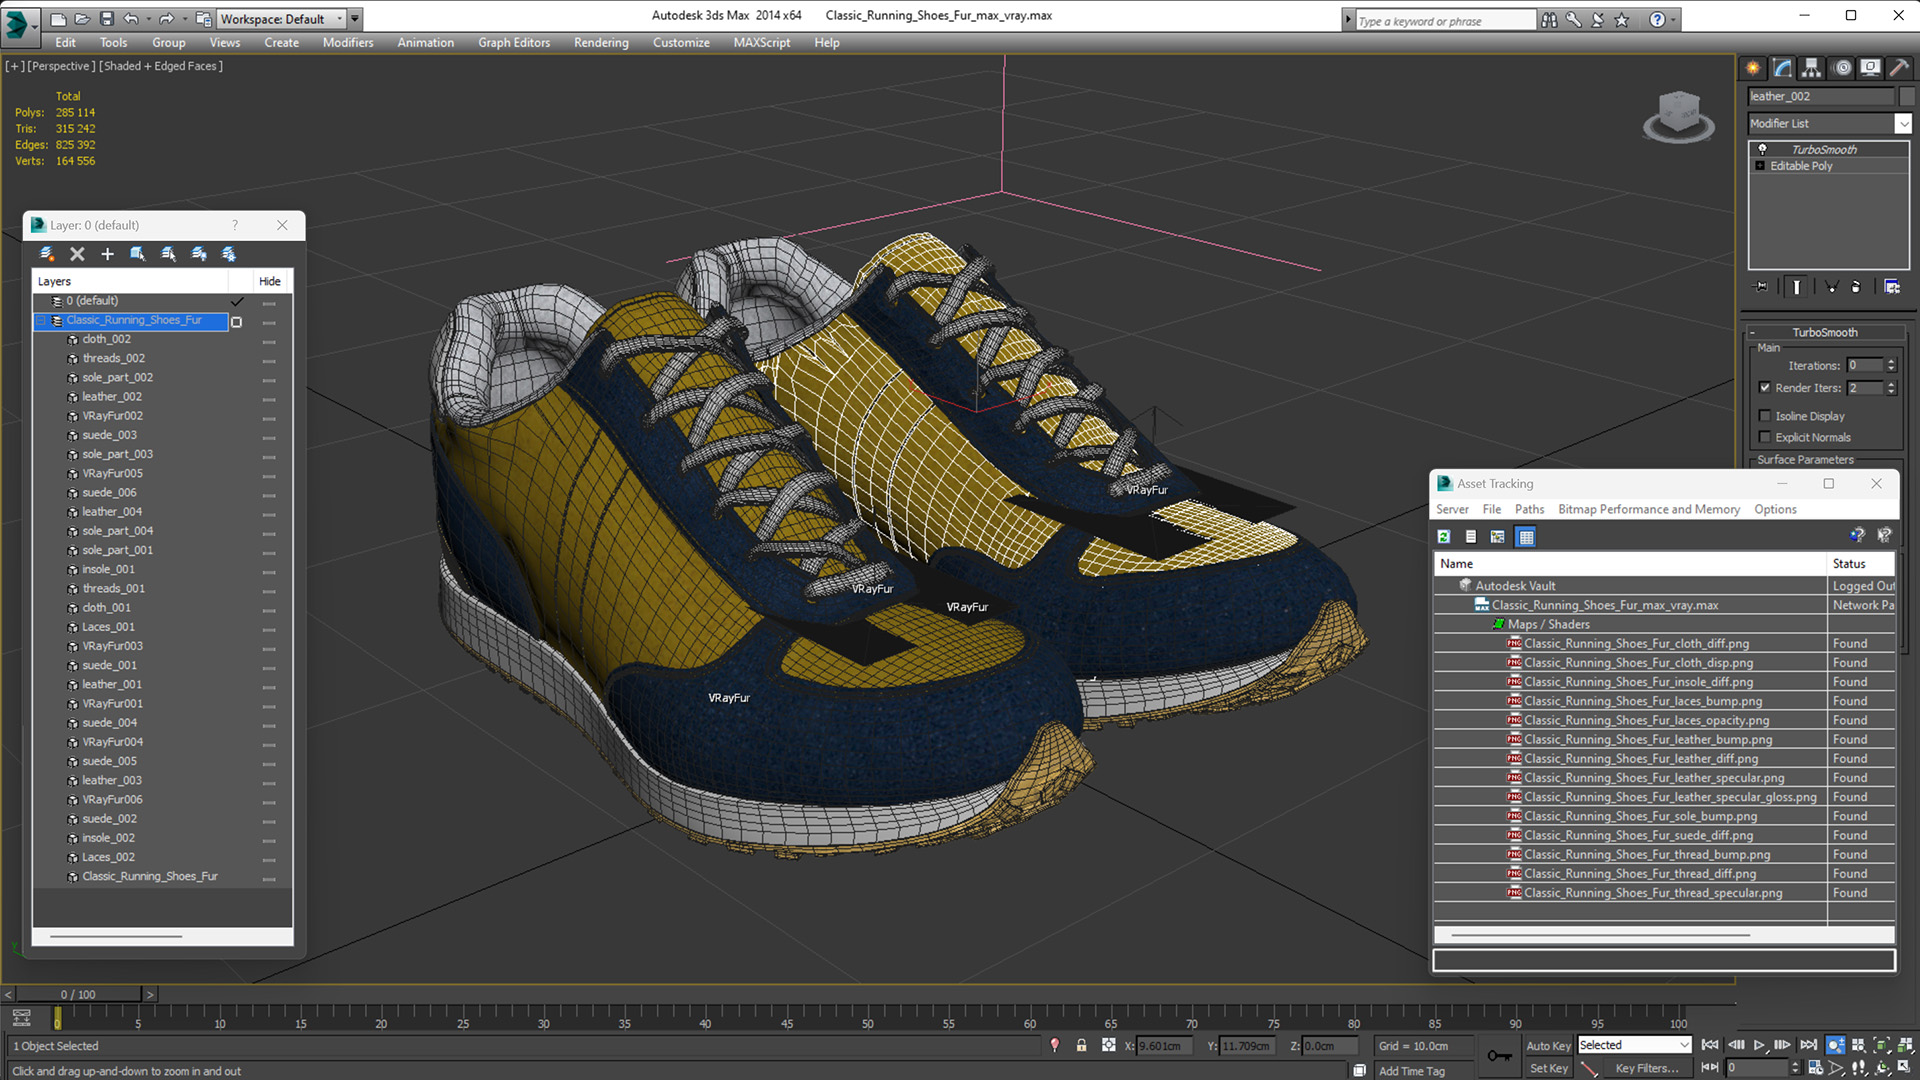Open Paths menu in Asset Tracking
The width and height of the screenshot is (1920, 1080).
pyautogui.click(x=1529, y=509)
